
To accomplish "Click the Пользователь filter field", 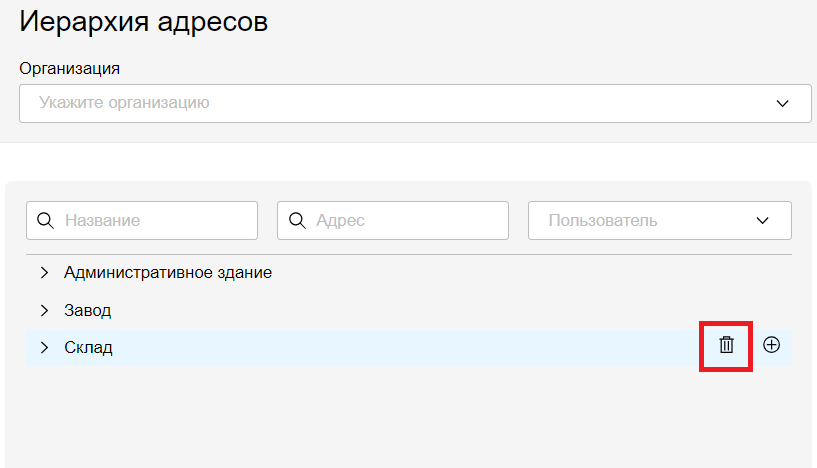I will tap(640, 221).
